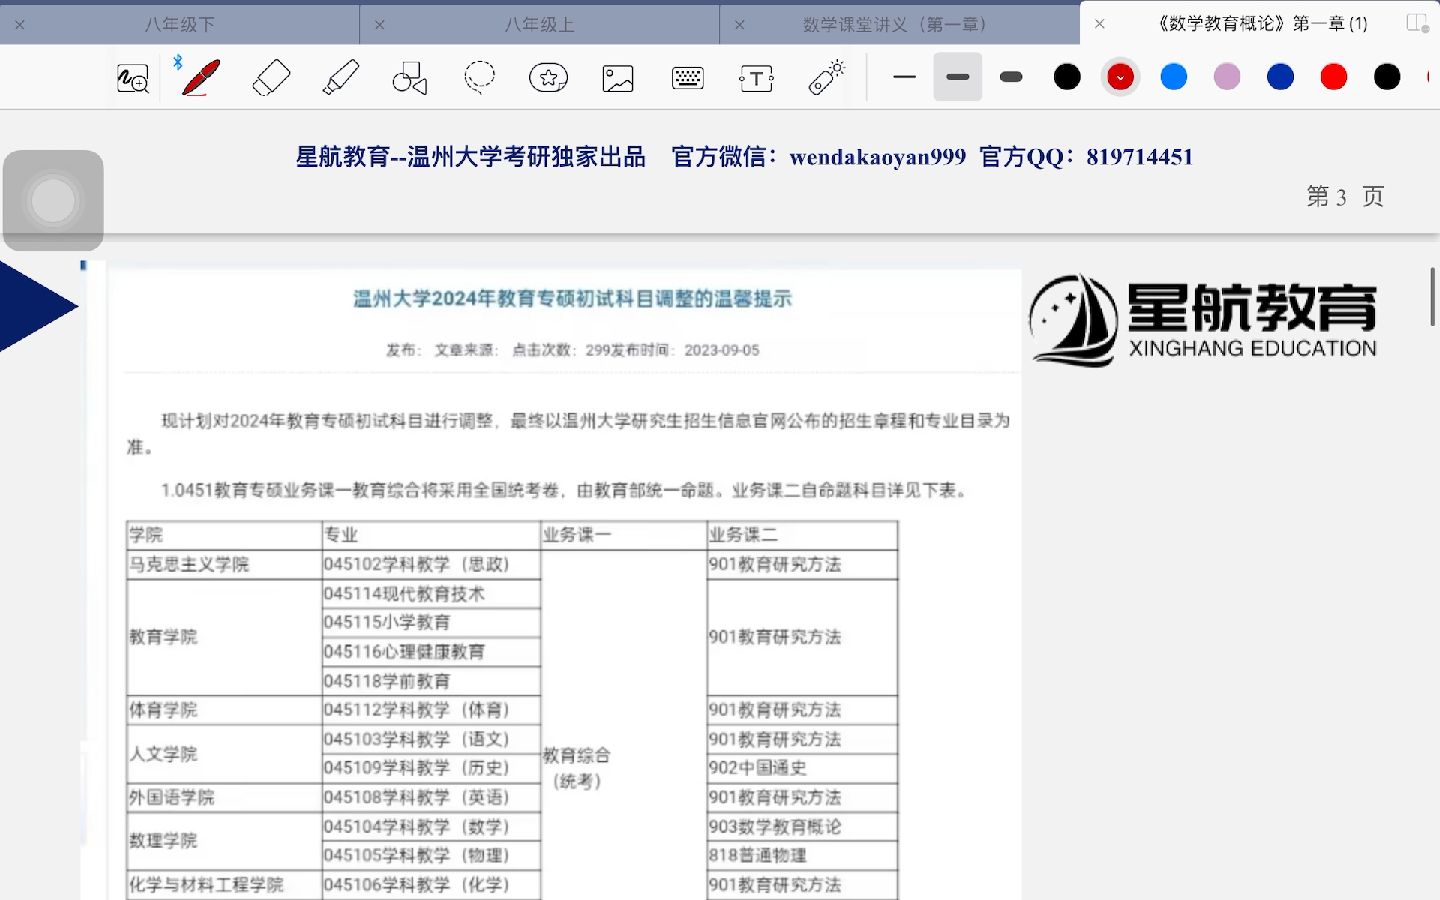Click cell 045112学科教学（体育）

tap(431, 710)
